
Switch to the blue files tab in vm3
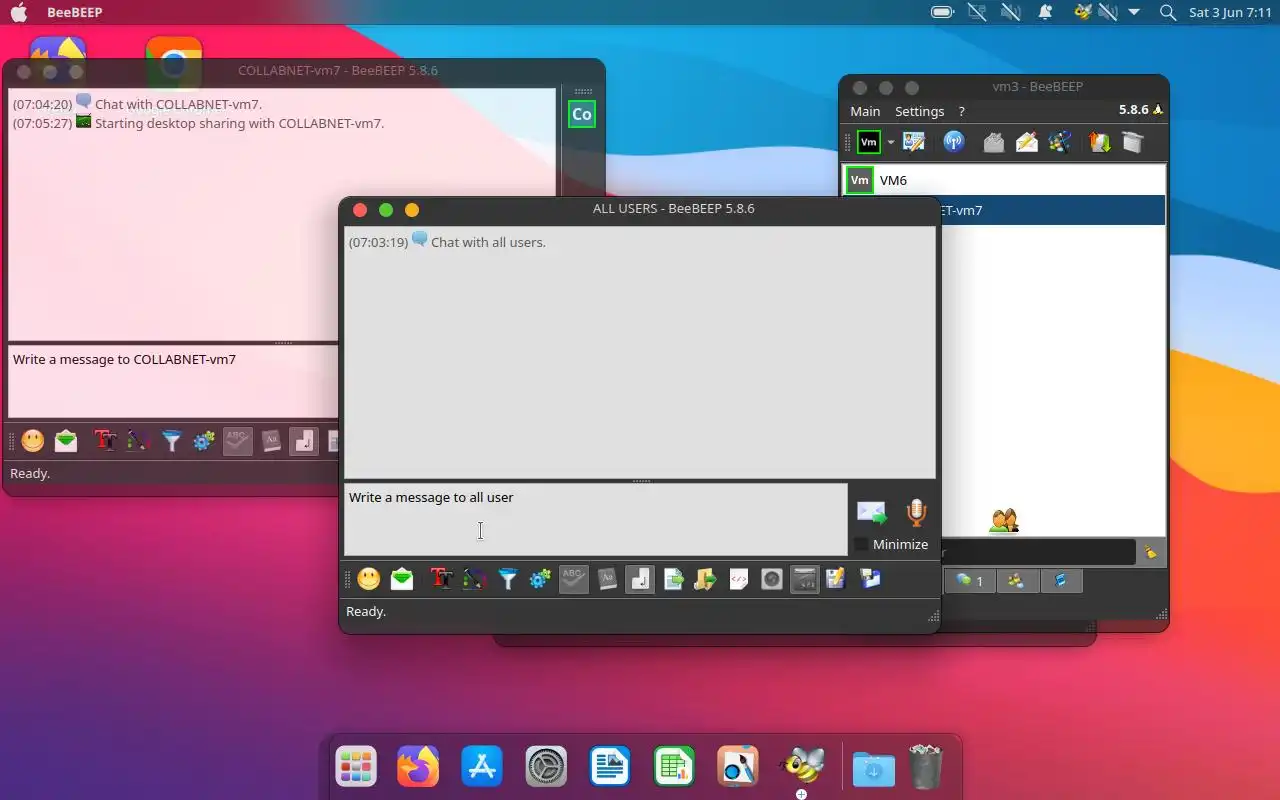click(x=1061, y=581)
